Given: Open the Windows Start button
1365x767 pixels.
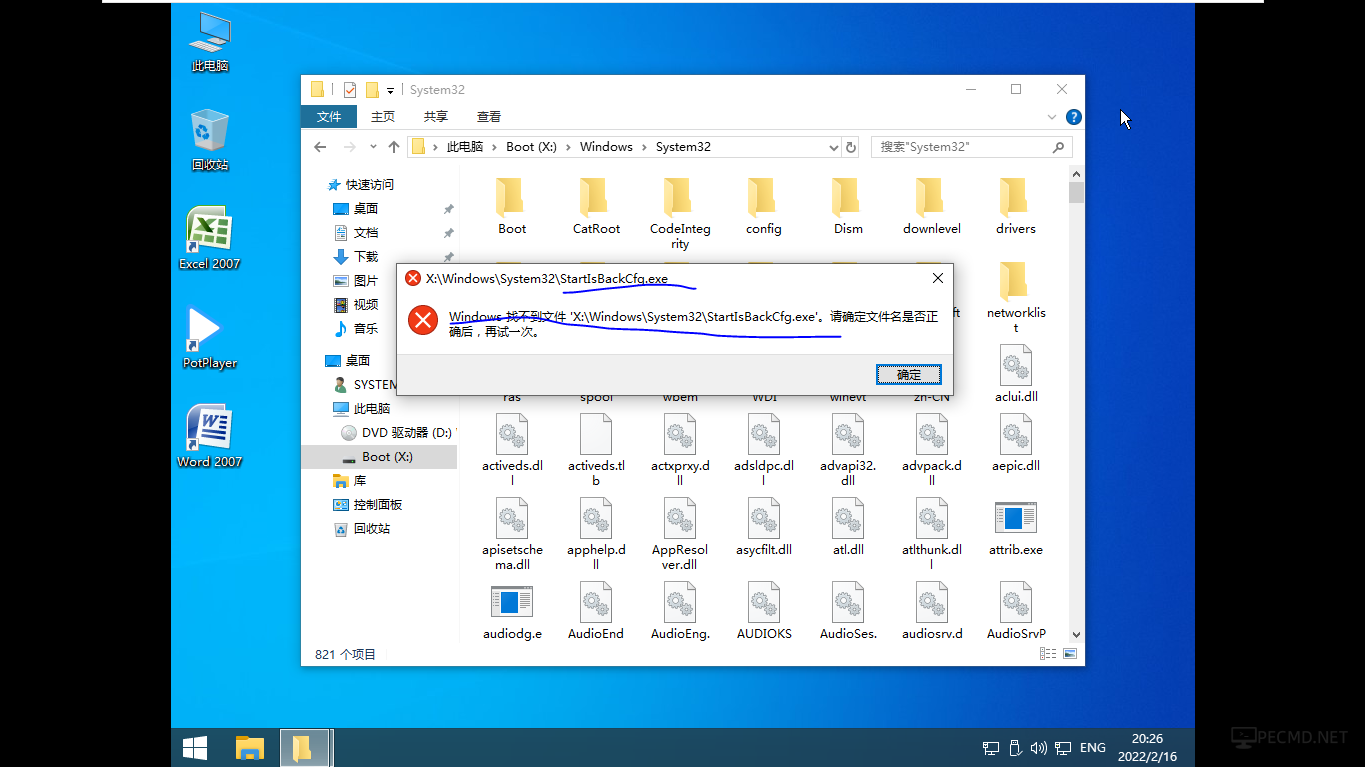Looking at the screenshot, I should [195, 747].
